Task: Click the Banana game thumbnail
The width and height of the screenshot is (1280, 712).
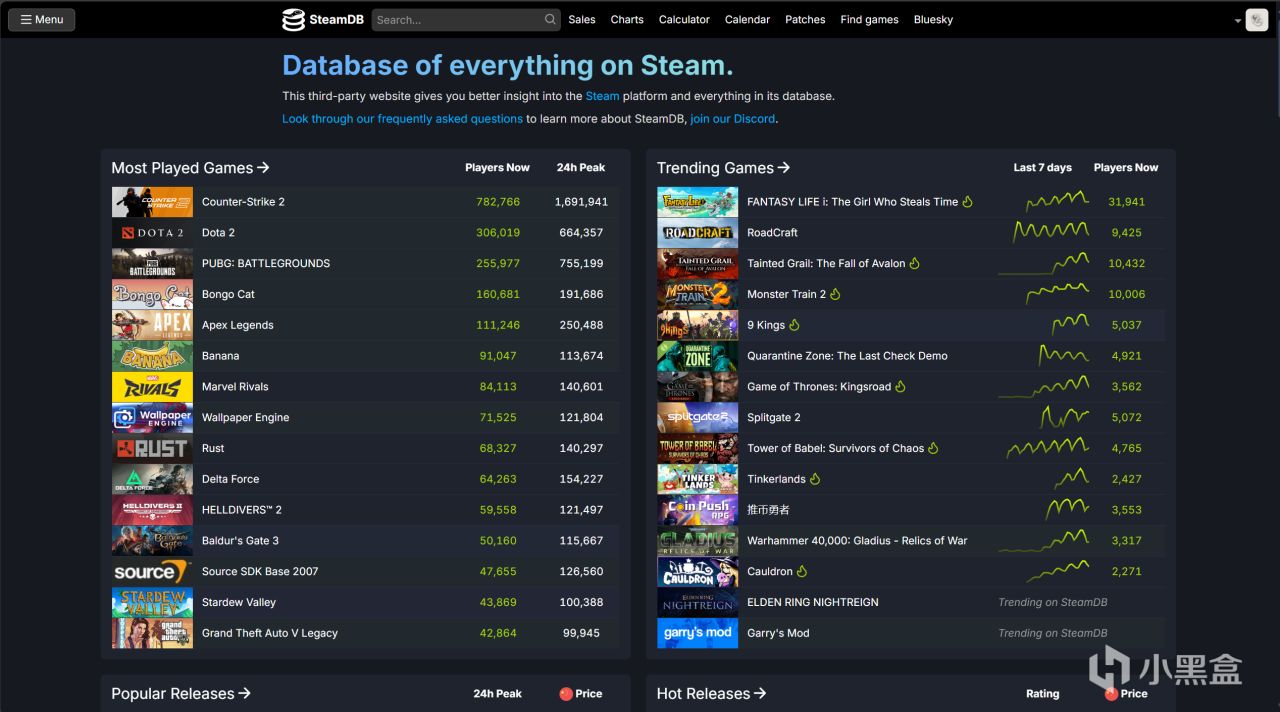Action: tap(152, 356)
